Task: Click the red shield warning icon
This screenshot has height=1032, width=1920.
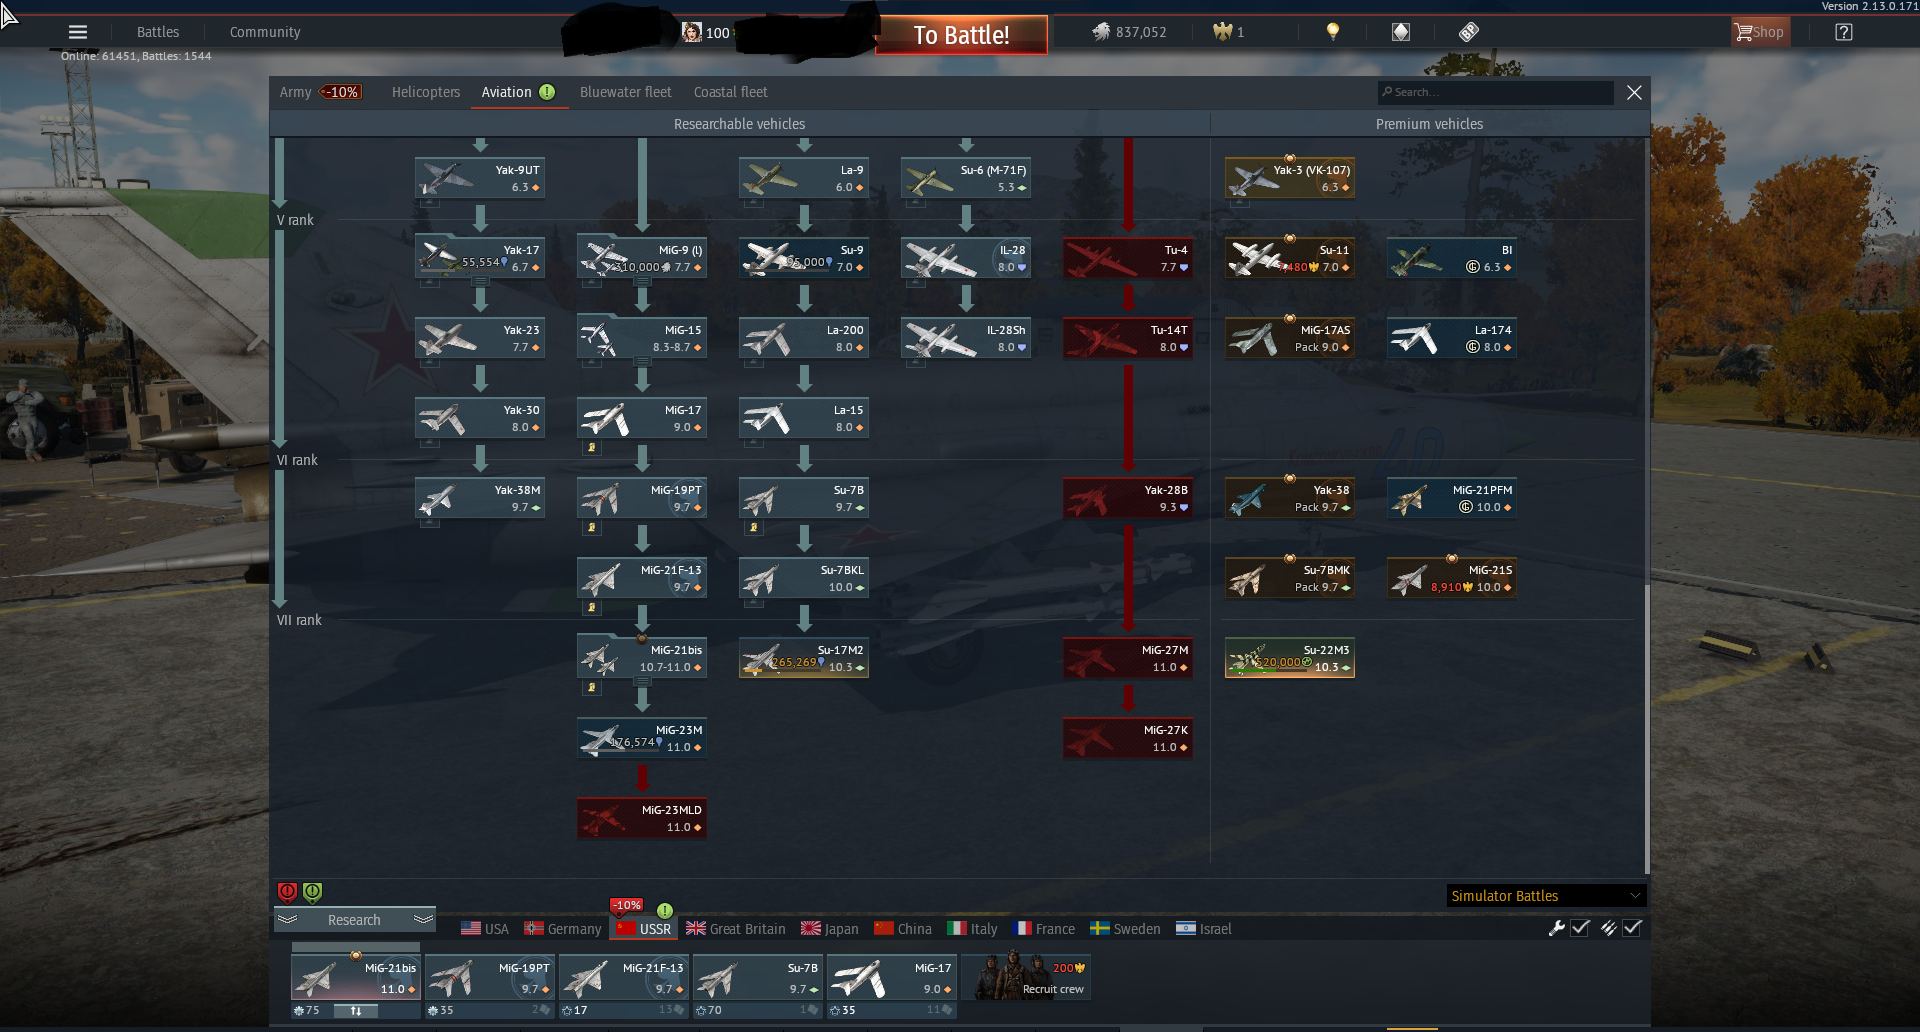Action: click(x=287, y=892)
